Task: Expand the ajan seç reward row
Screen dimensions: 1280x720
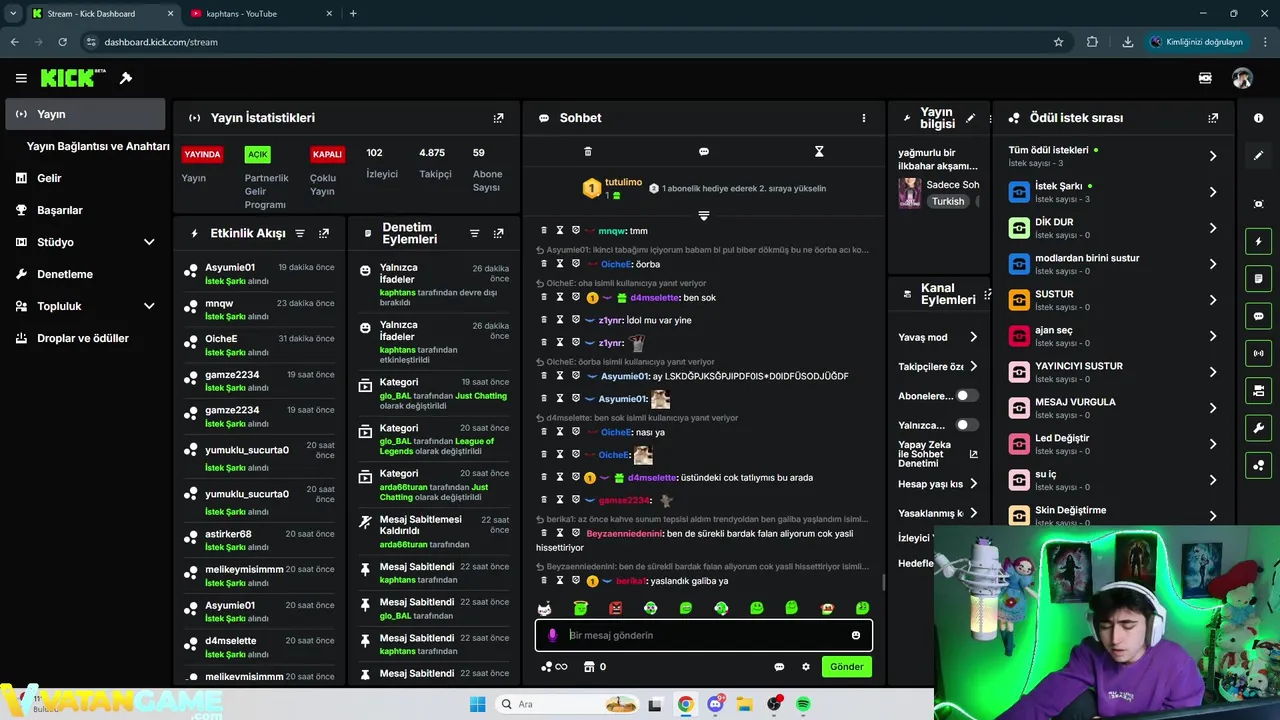Action: pyautogui.click(x=1213, y=336)
